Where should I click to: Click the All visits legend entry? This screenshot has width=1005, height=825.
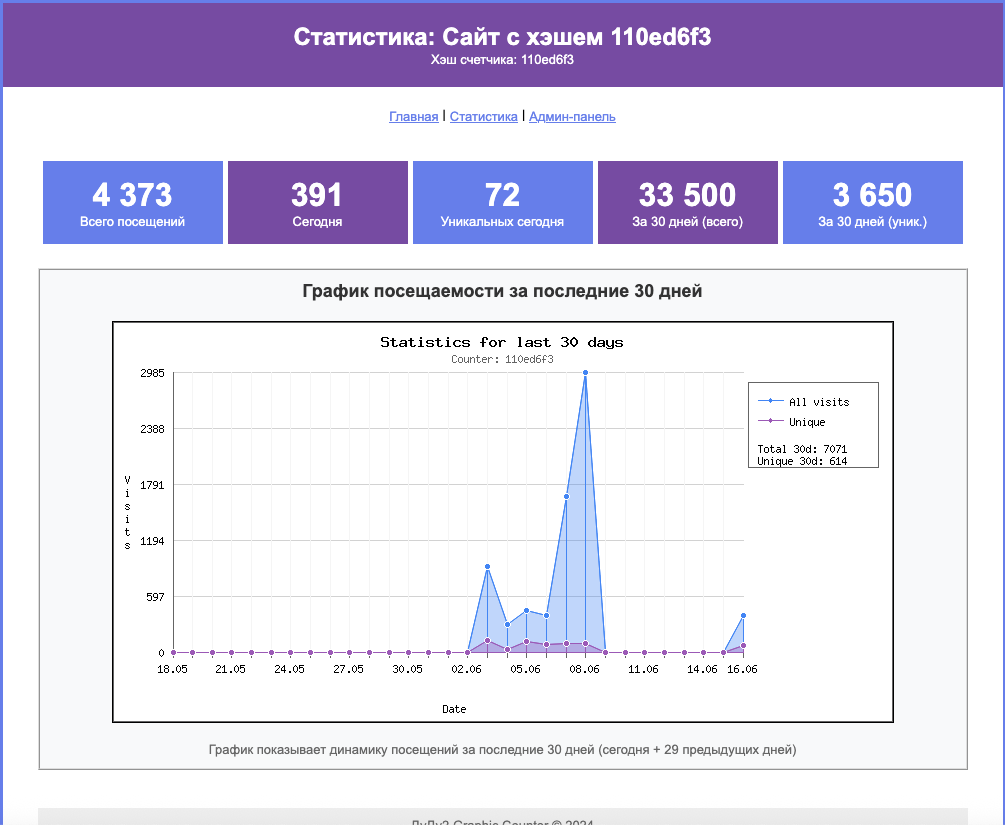point(804,402)
